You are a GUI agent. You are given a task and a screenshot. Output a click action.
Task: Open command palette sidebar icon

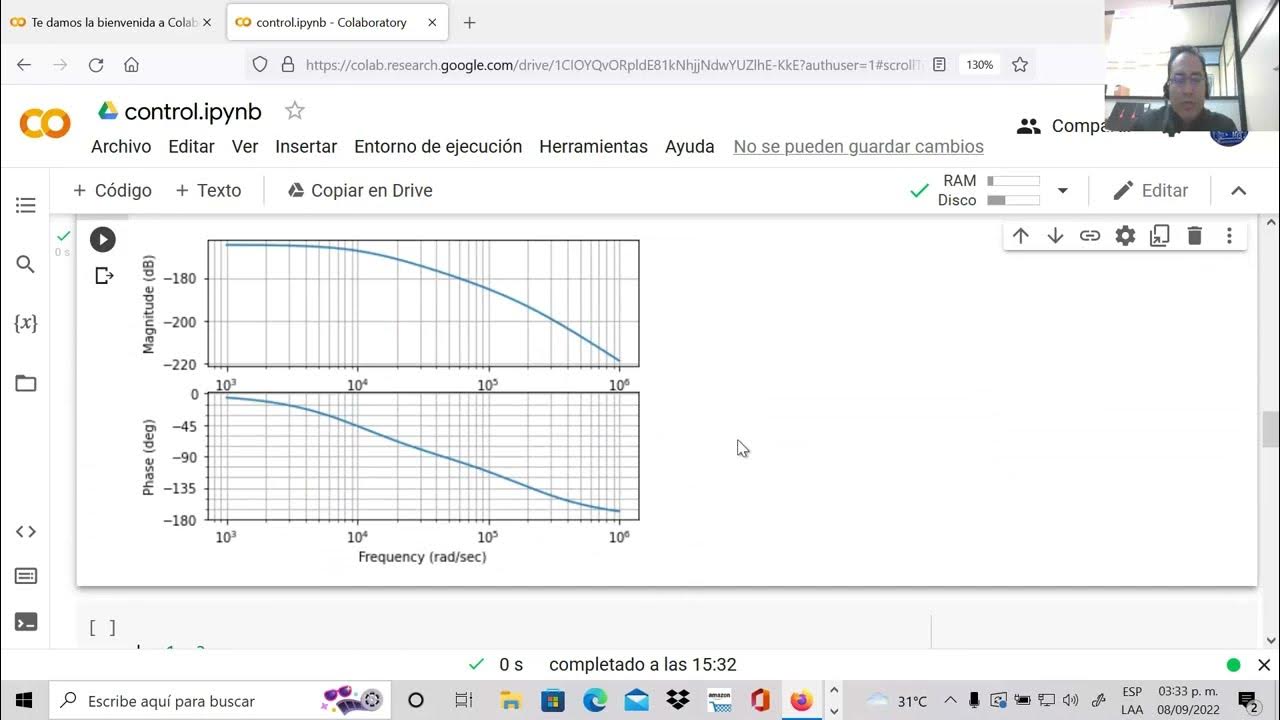click(x=26, y=576)
